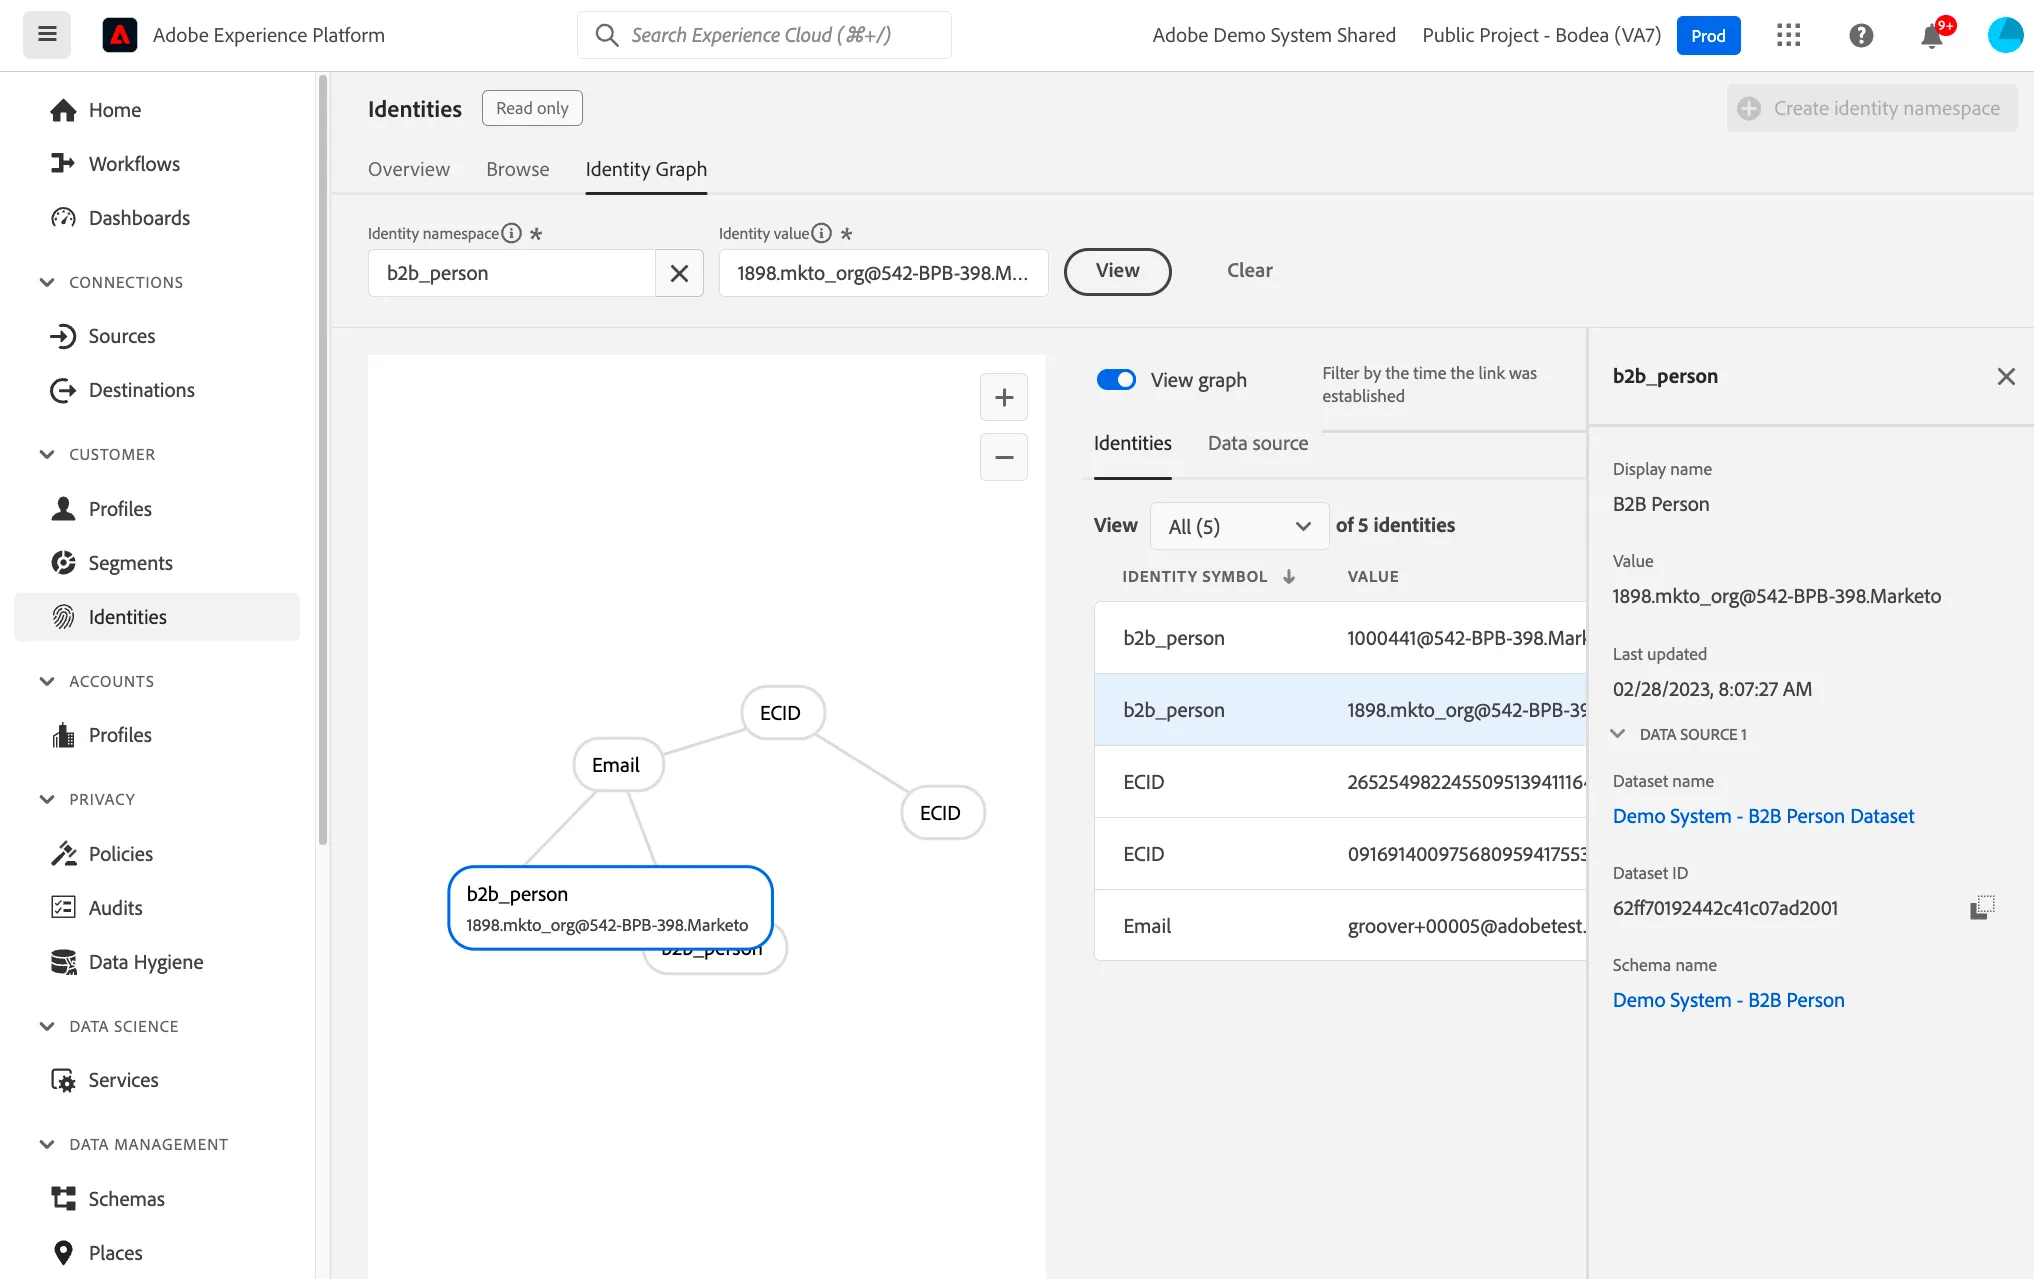Switch to the Data source tab

click(1258, 443)
